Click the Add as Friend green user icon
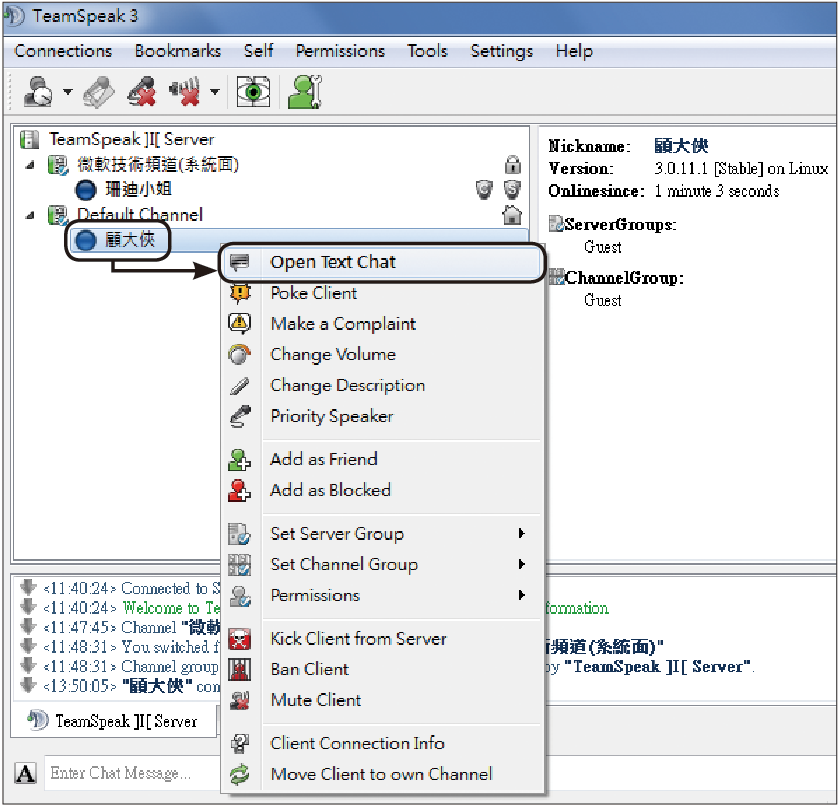This screenshot has height=808, width=840. [x=239, y=459]
